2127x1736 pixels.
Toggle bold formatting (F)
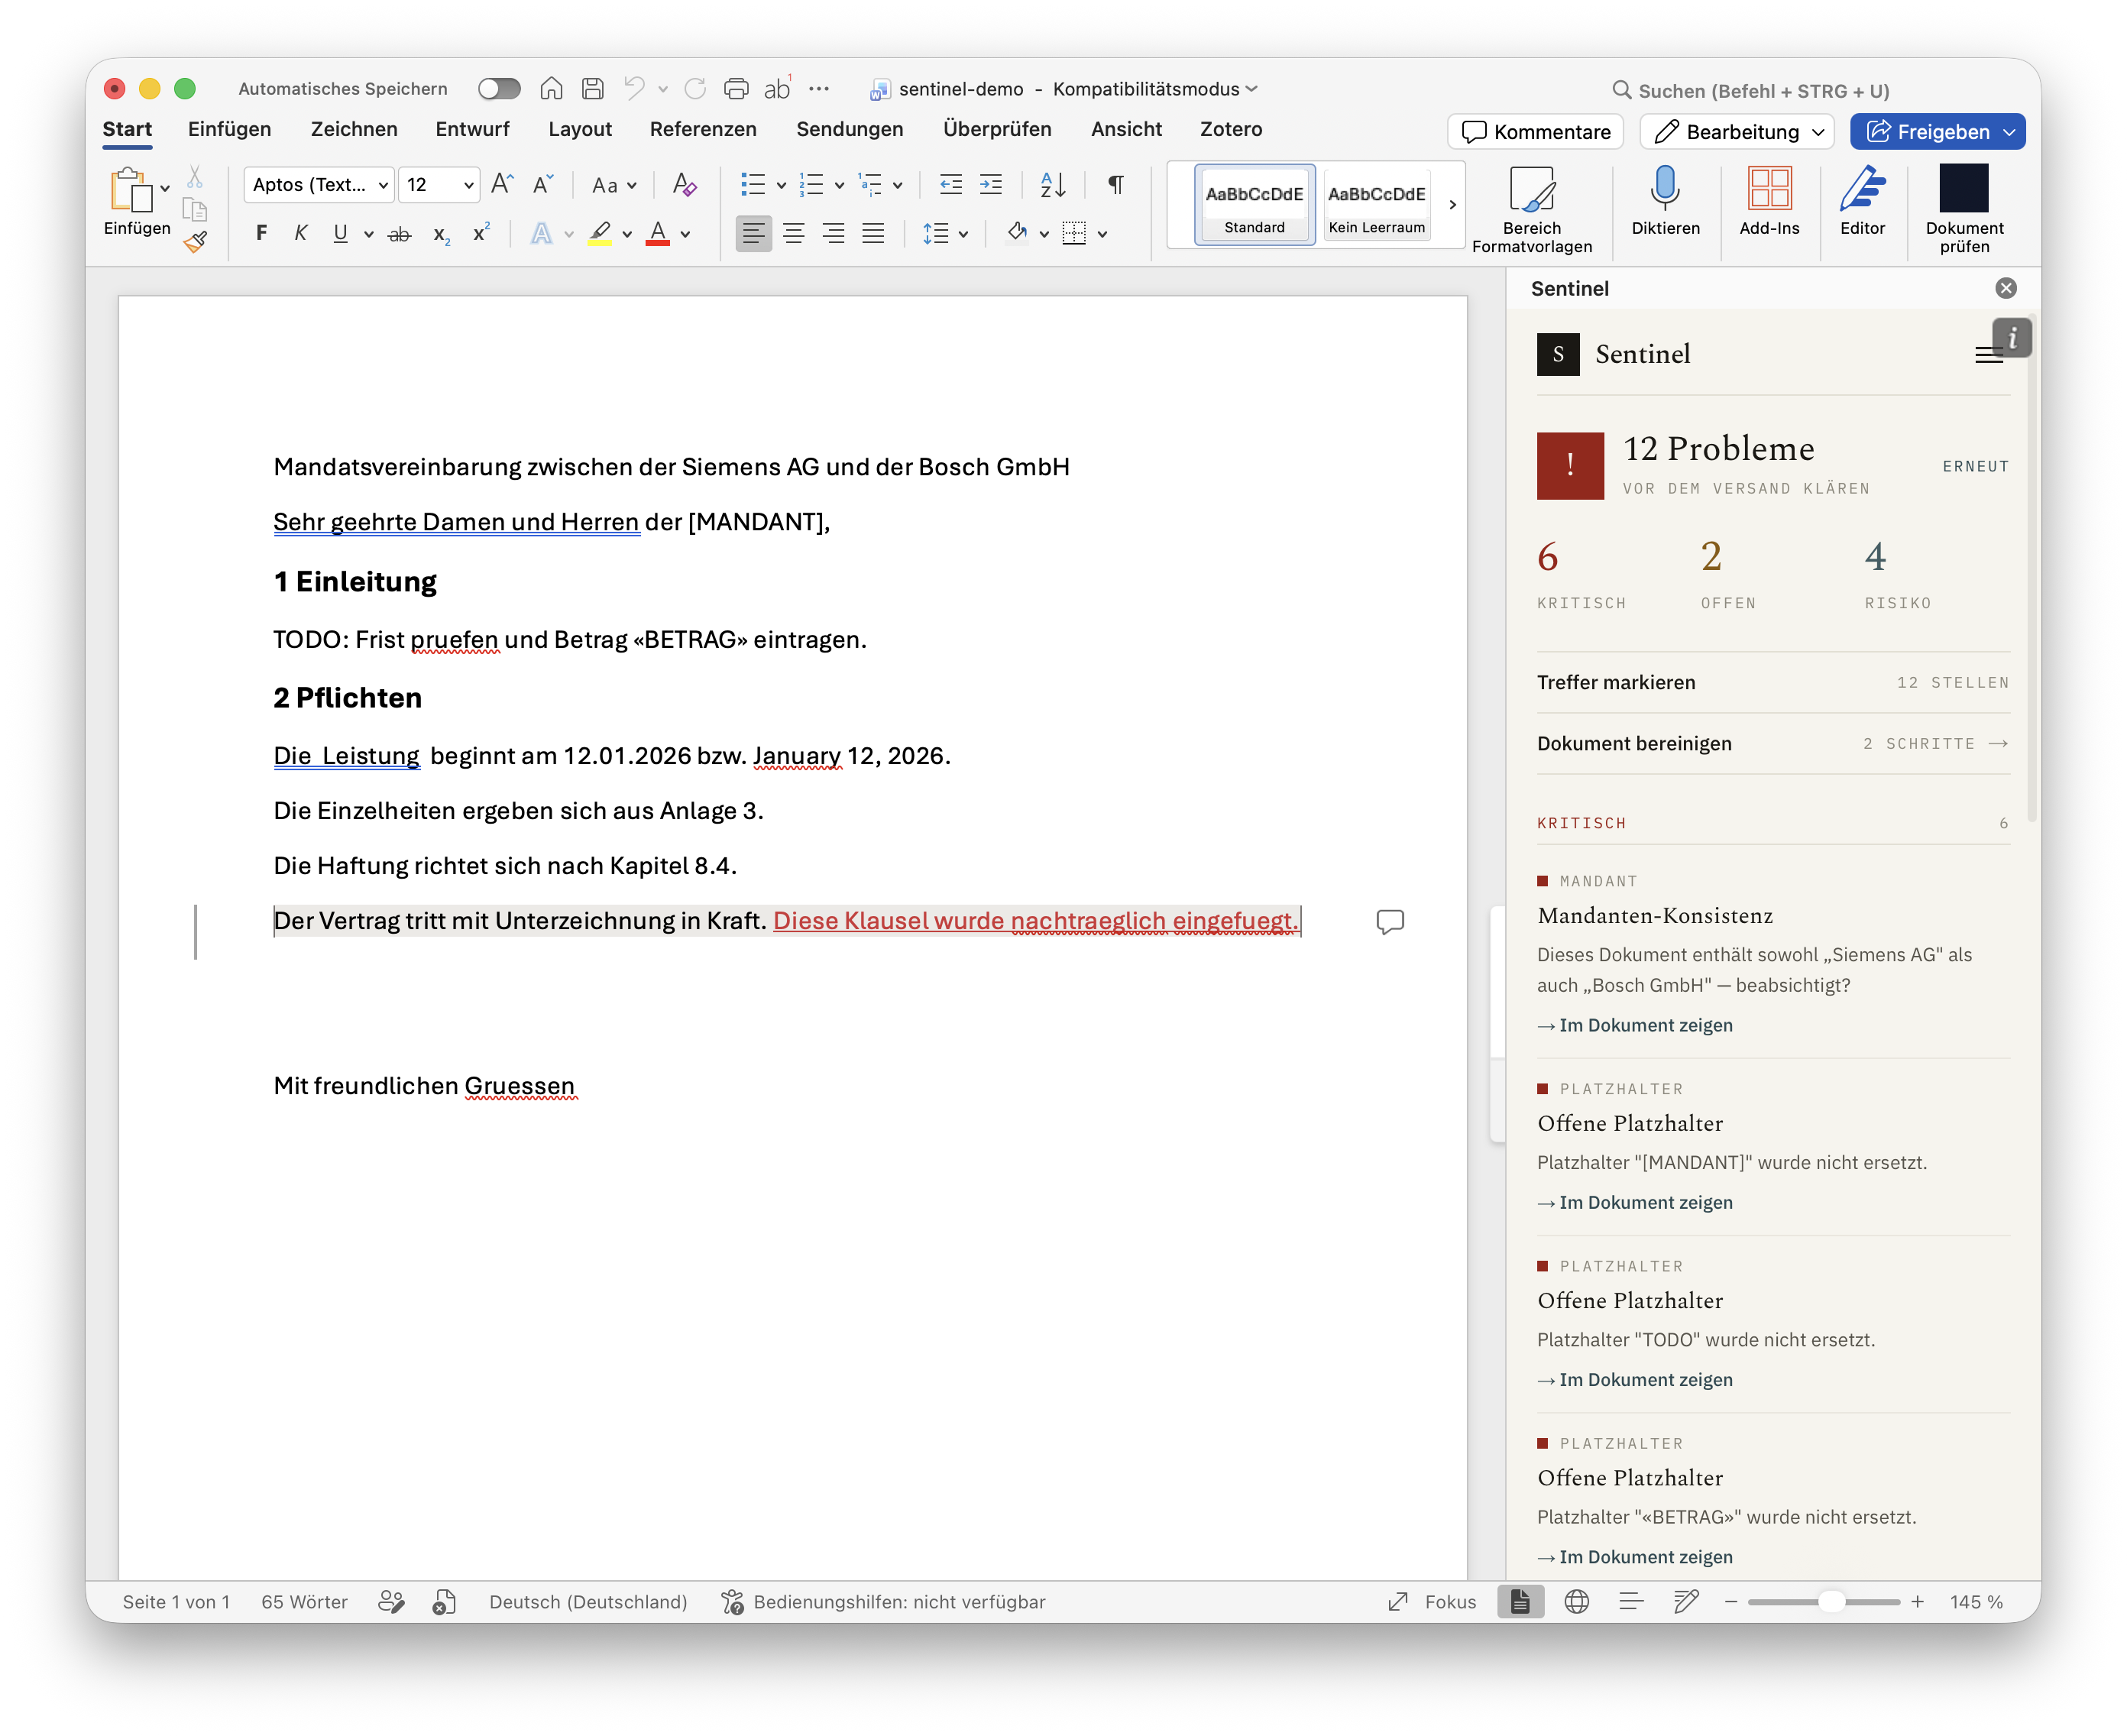coord(261,233)
